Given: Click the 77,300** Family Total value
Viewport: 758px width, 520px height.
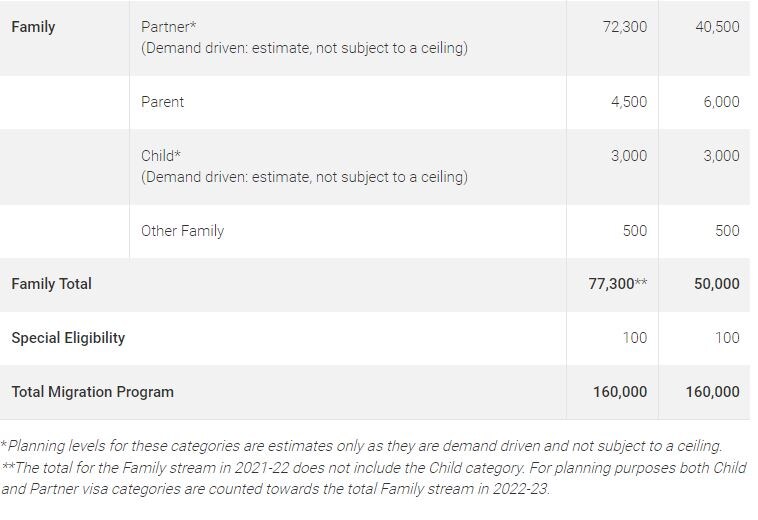Looking at the screenshot, I should 617,284.
